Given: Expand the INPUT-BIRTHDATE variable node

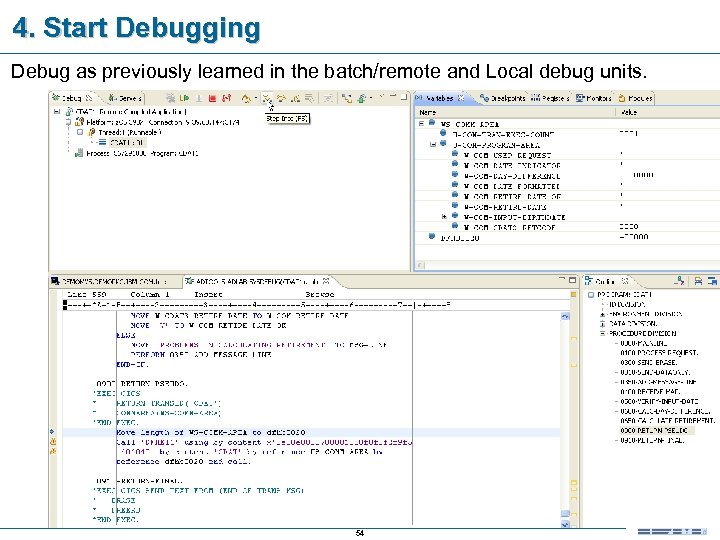Looking at the screenshot, I should click(x=444, y=216).
